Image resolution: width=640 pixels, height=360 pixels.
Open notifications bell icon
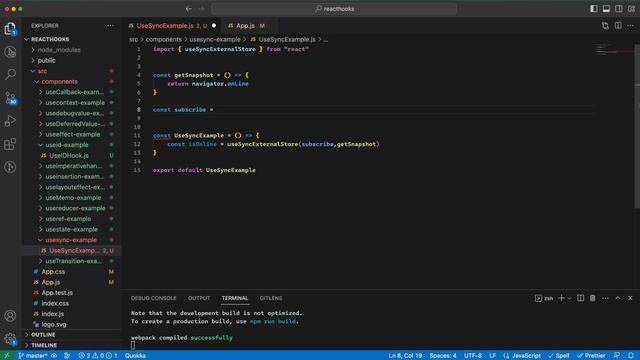click(x=631, y=356)
